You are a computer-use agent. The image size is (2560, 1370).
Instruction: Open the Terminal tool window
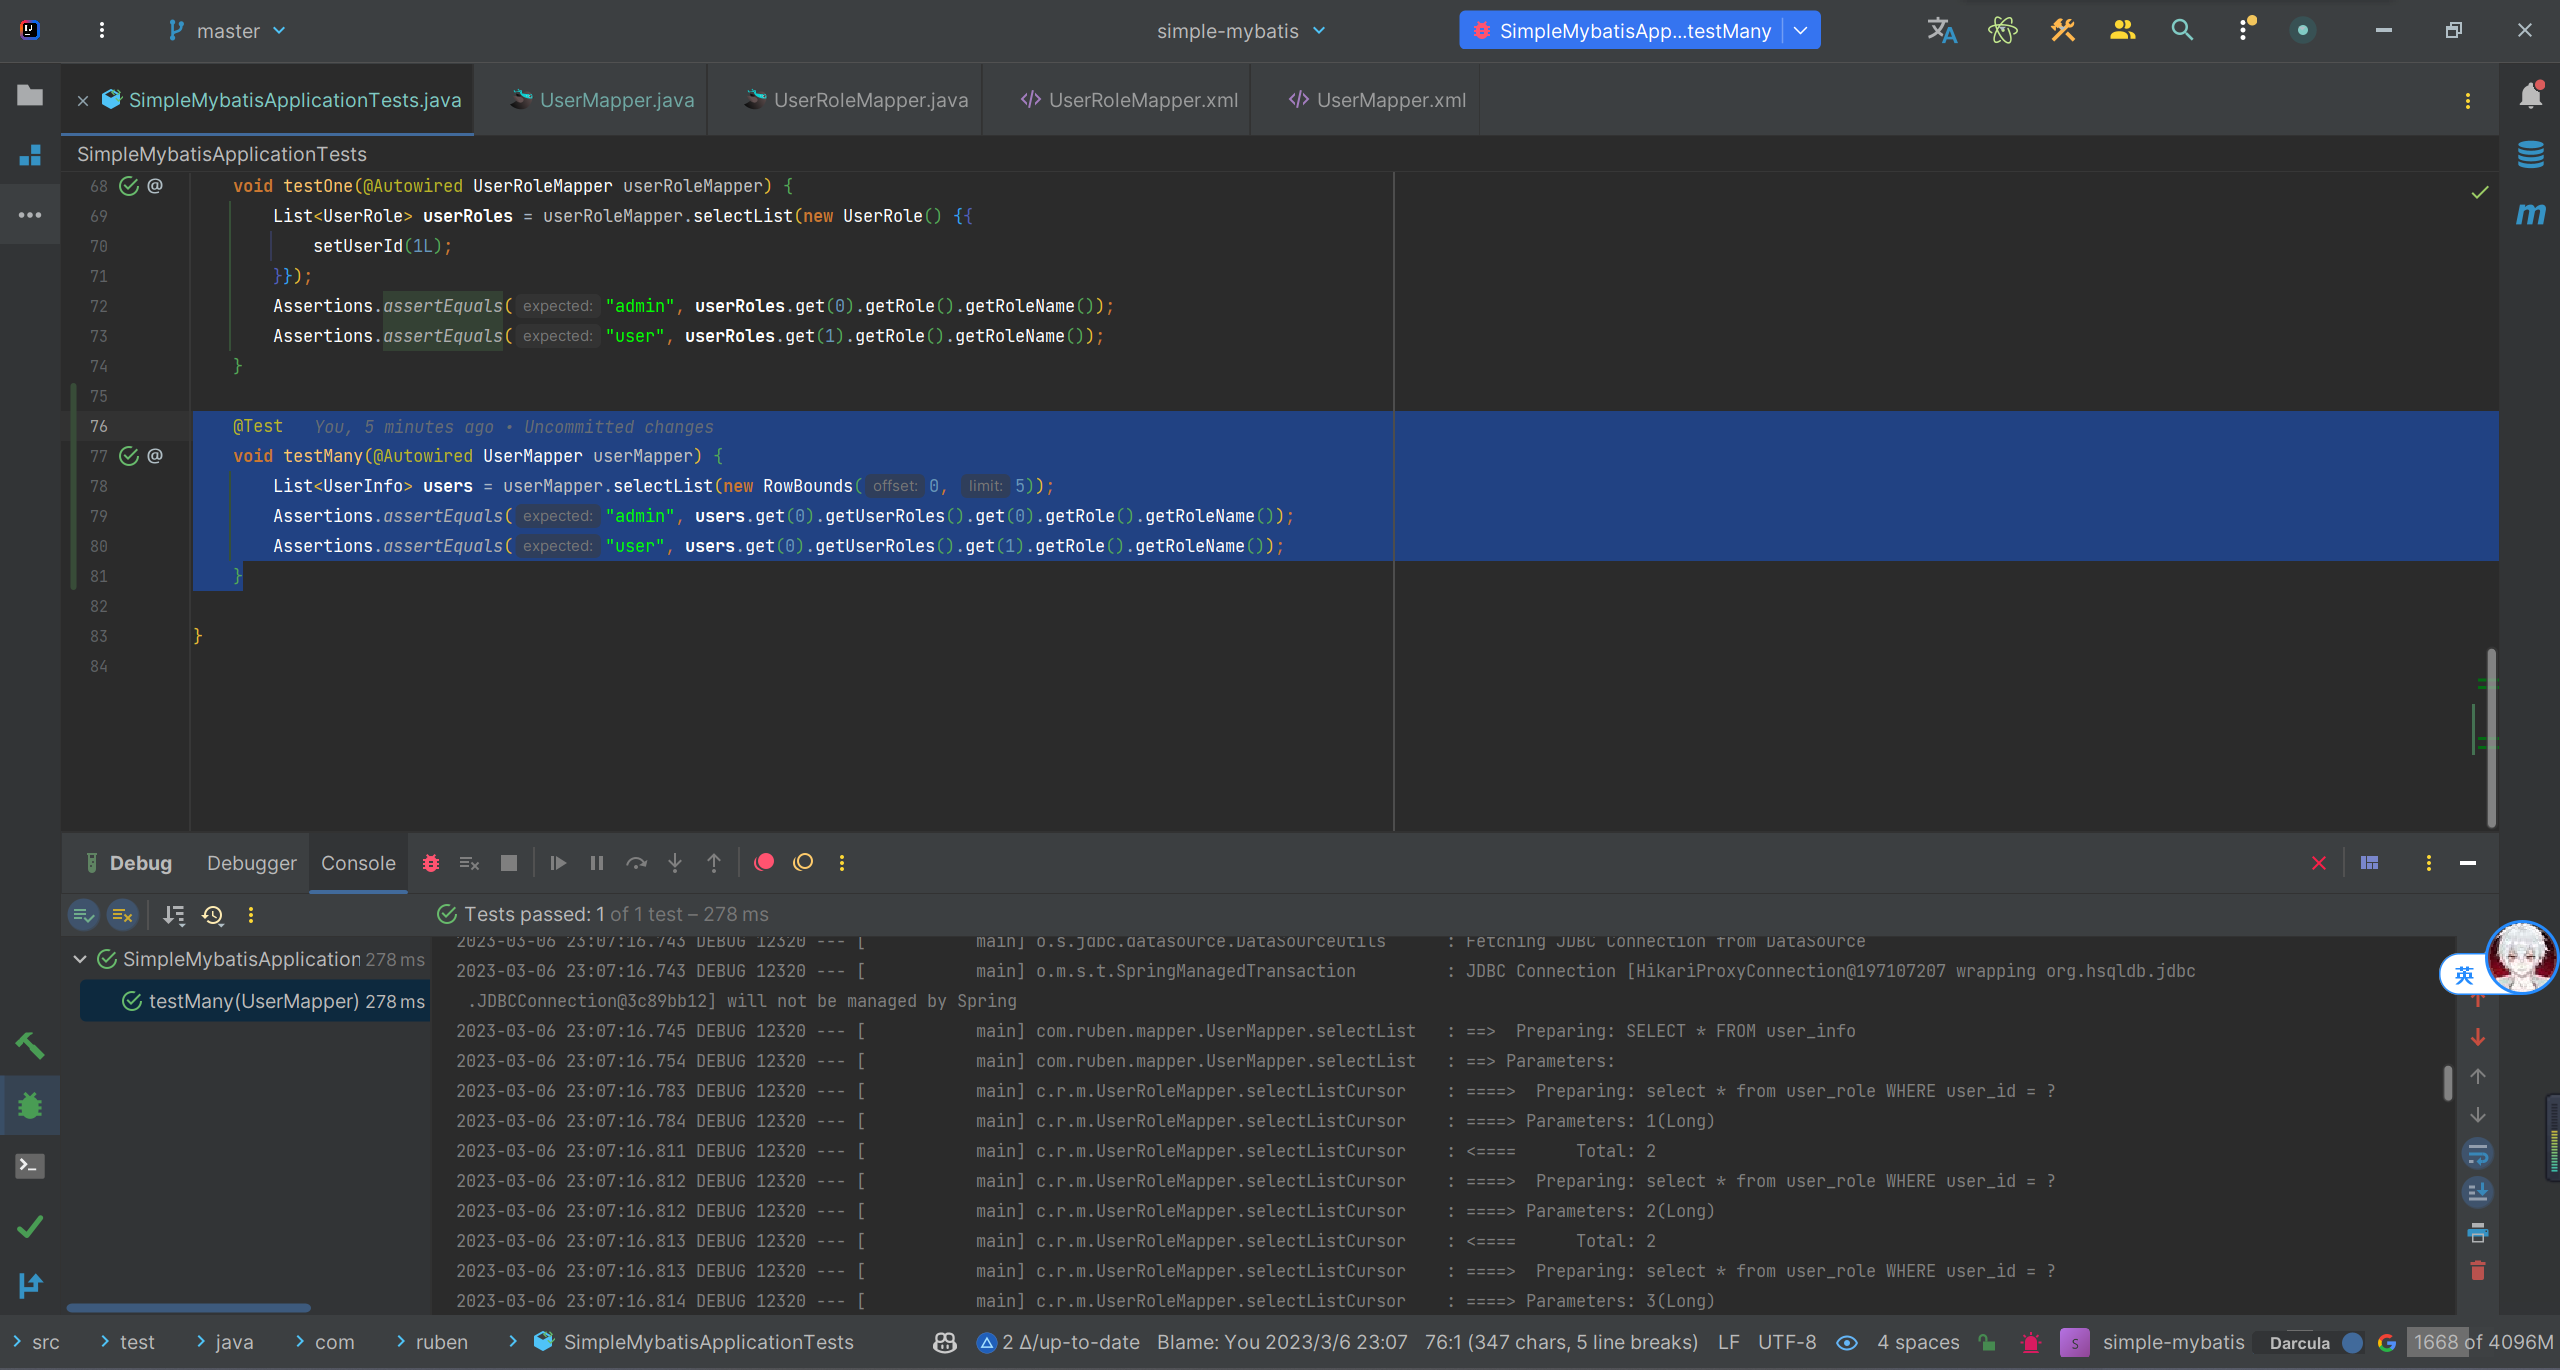30,1166
